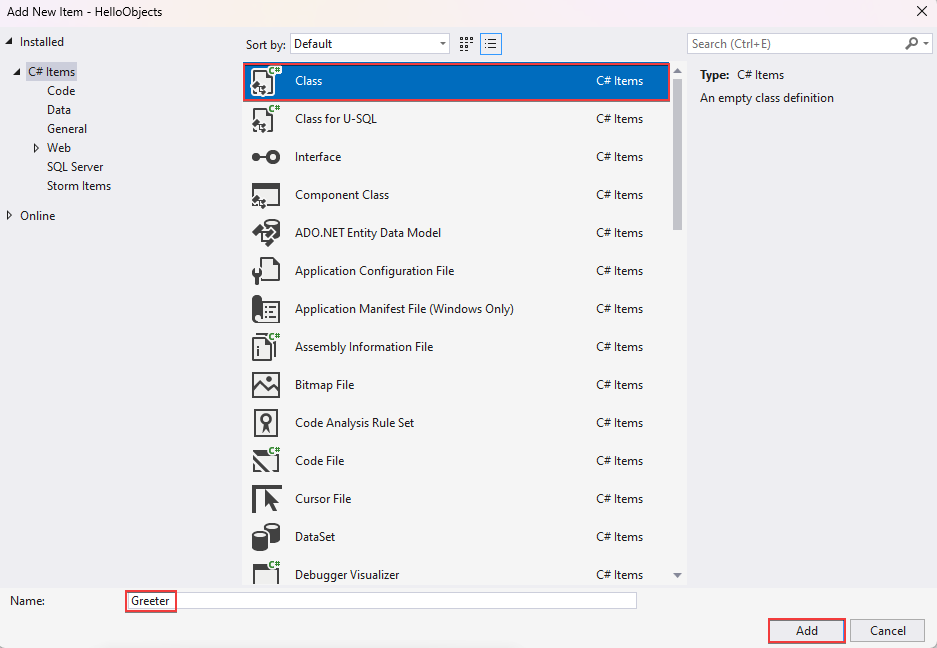Pick the Bitmap File template icon
The image size is (937, 648).
266,385
